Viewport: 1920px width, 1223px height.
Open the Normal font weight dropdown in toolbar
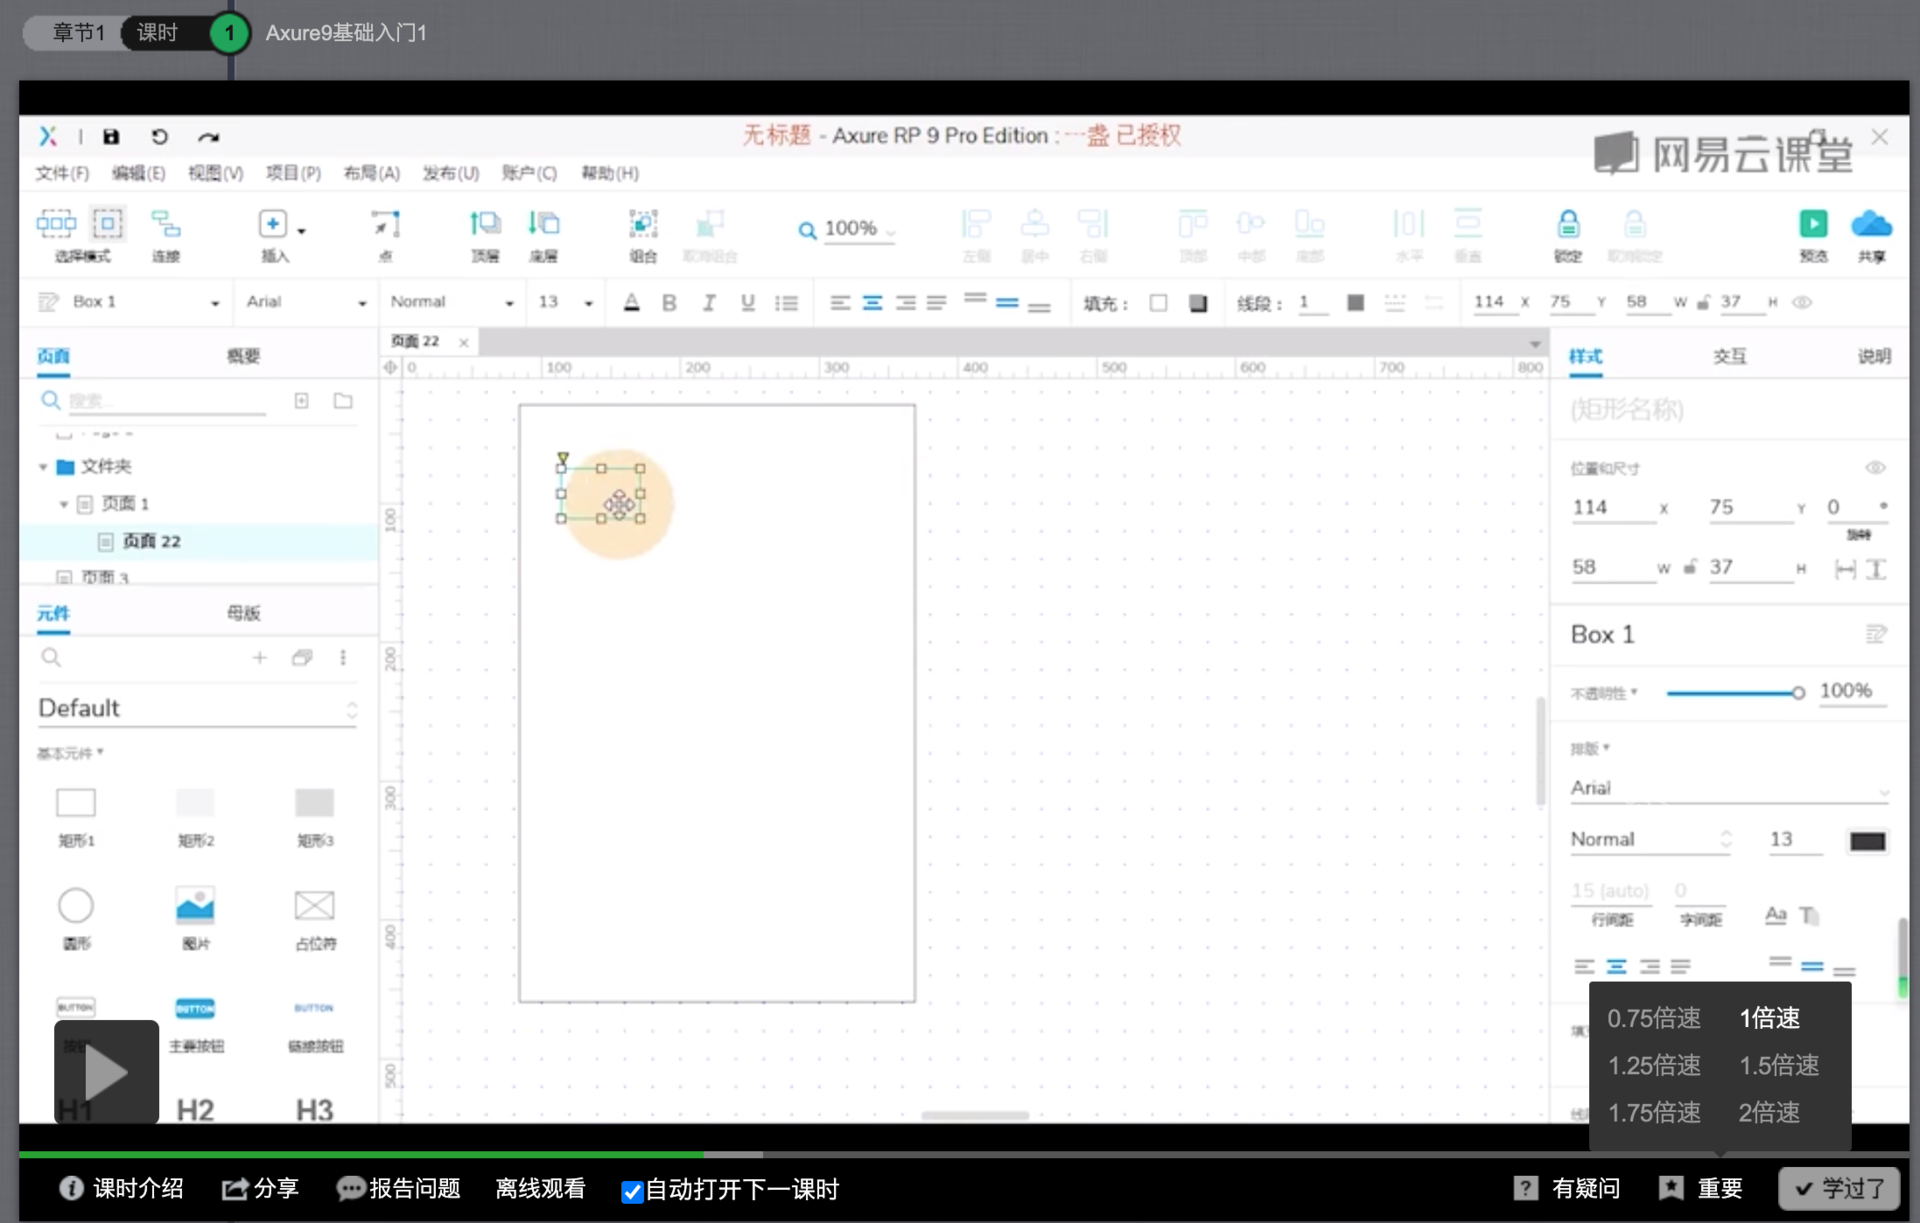point(452,302)
